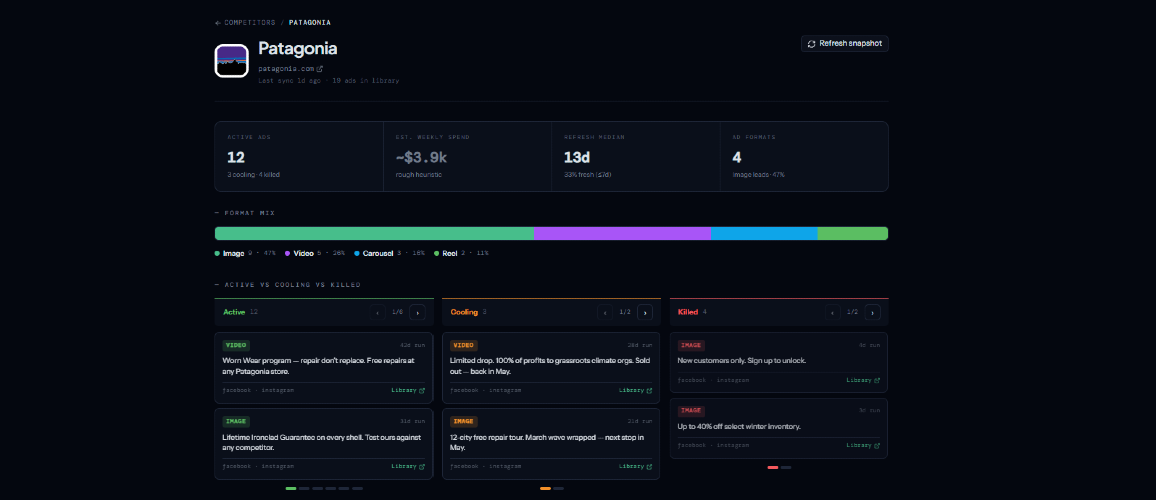Click the 4d run label
Viewport: 1156px width, 500px height.
tap(870, 345)
